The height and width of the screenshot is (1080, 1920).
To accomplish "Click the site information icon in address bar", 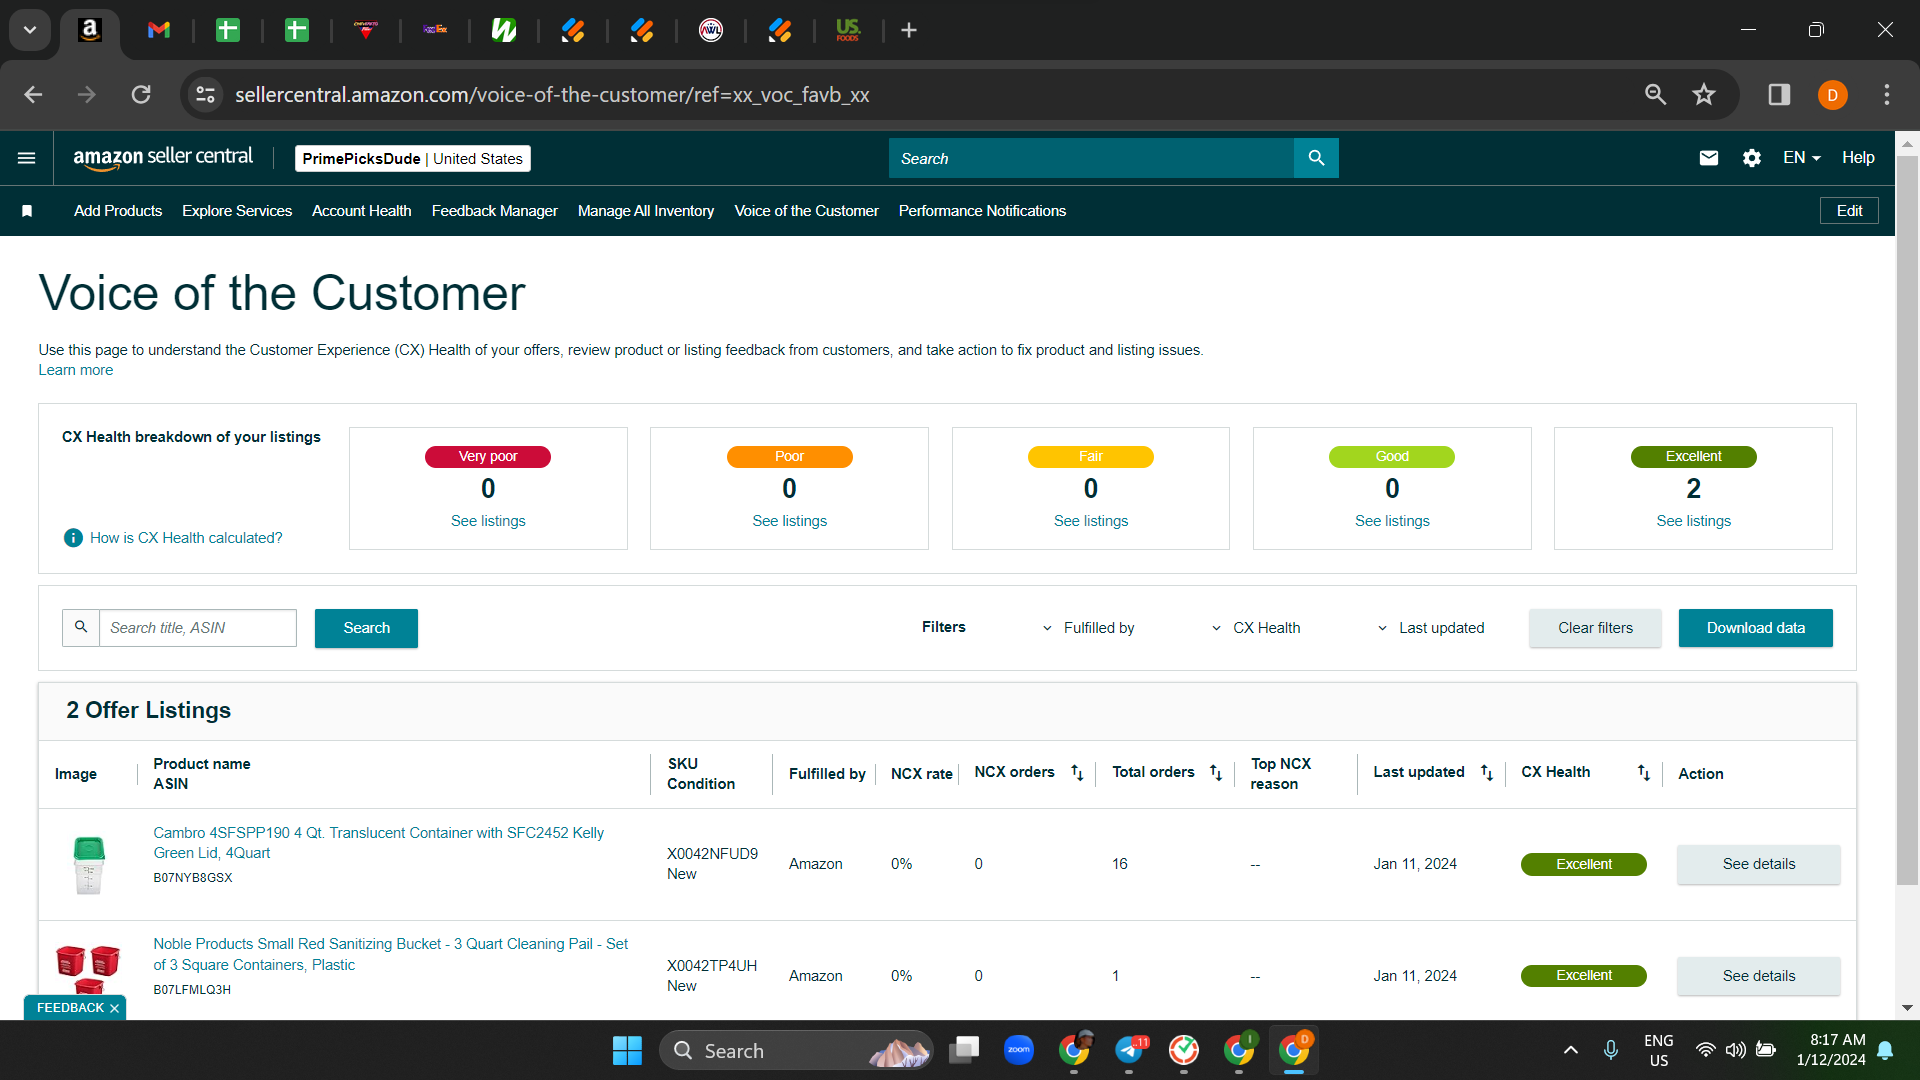I will pyautogui.click(x=205, y=95).
